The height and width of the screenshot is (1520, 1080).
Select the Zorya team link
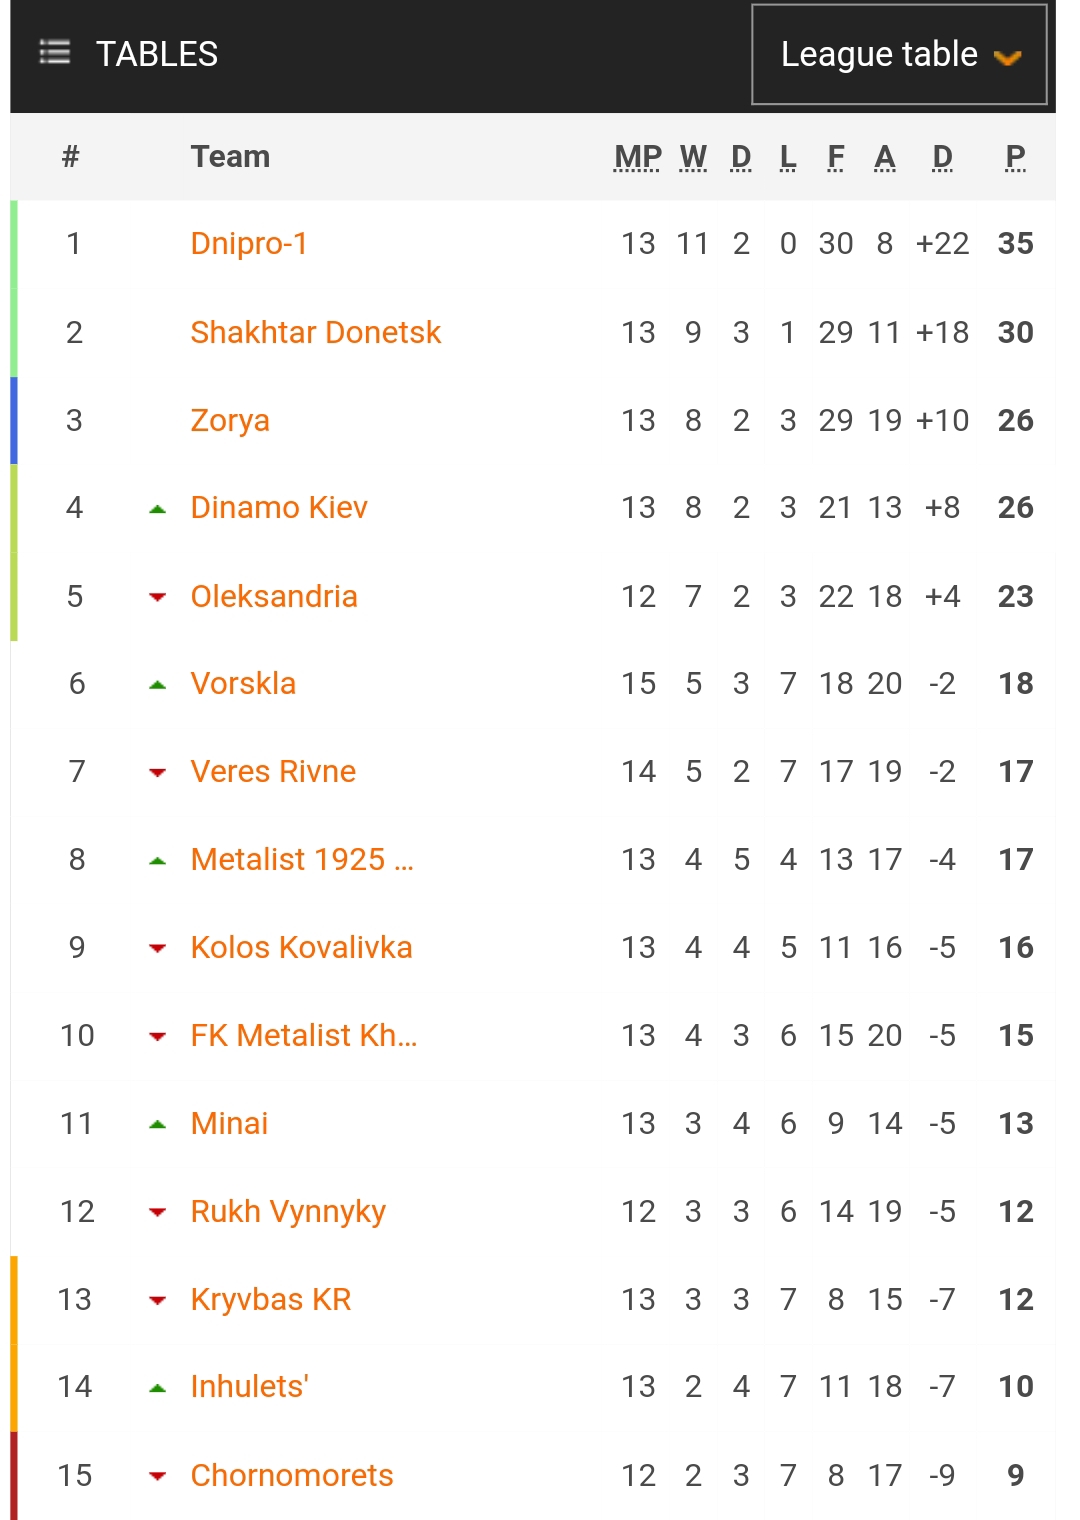(x=230, y=420)
